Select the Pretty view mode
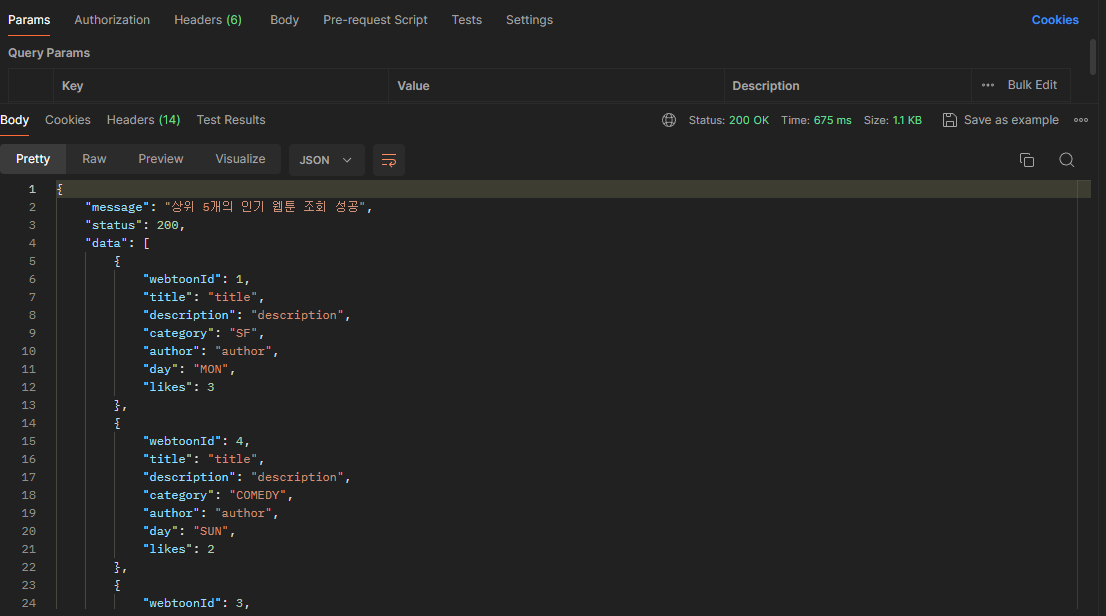This screenshot has height=616, width=1106. point(33,159)
